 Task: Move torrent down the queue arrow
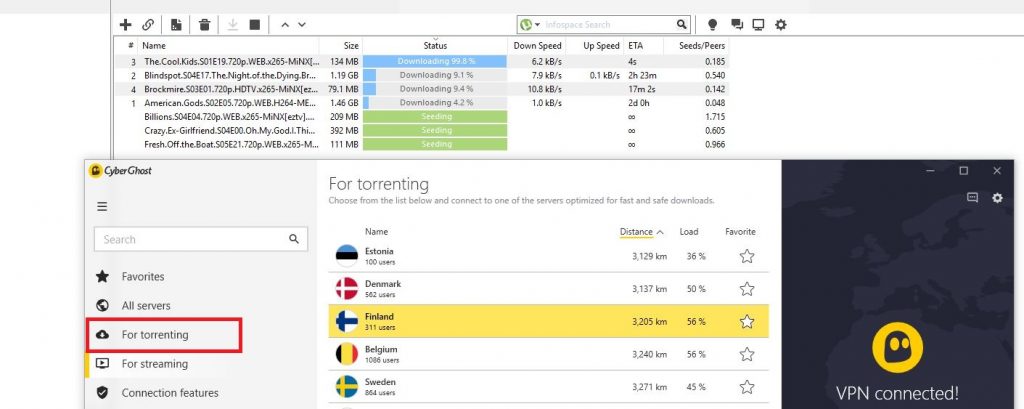pyautogui.click(x=302, y=25)
